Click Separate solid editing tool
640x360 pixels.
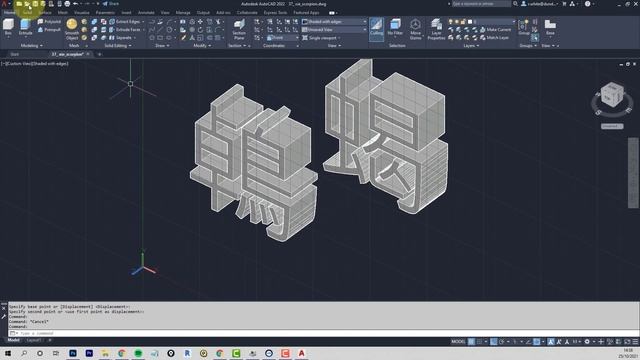coord(121,38)
